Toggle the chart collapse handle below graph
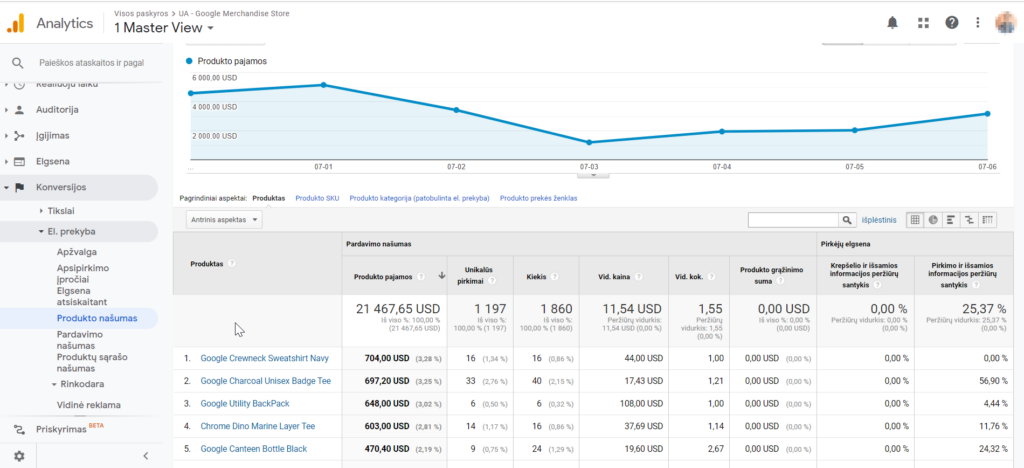This screenshot has width=1024, height=468. 593,174
